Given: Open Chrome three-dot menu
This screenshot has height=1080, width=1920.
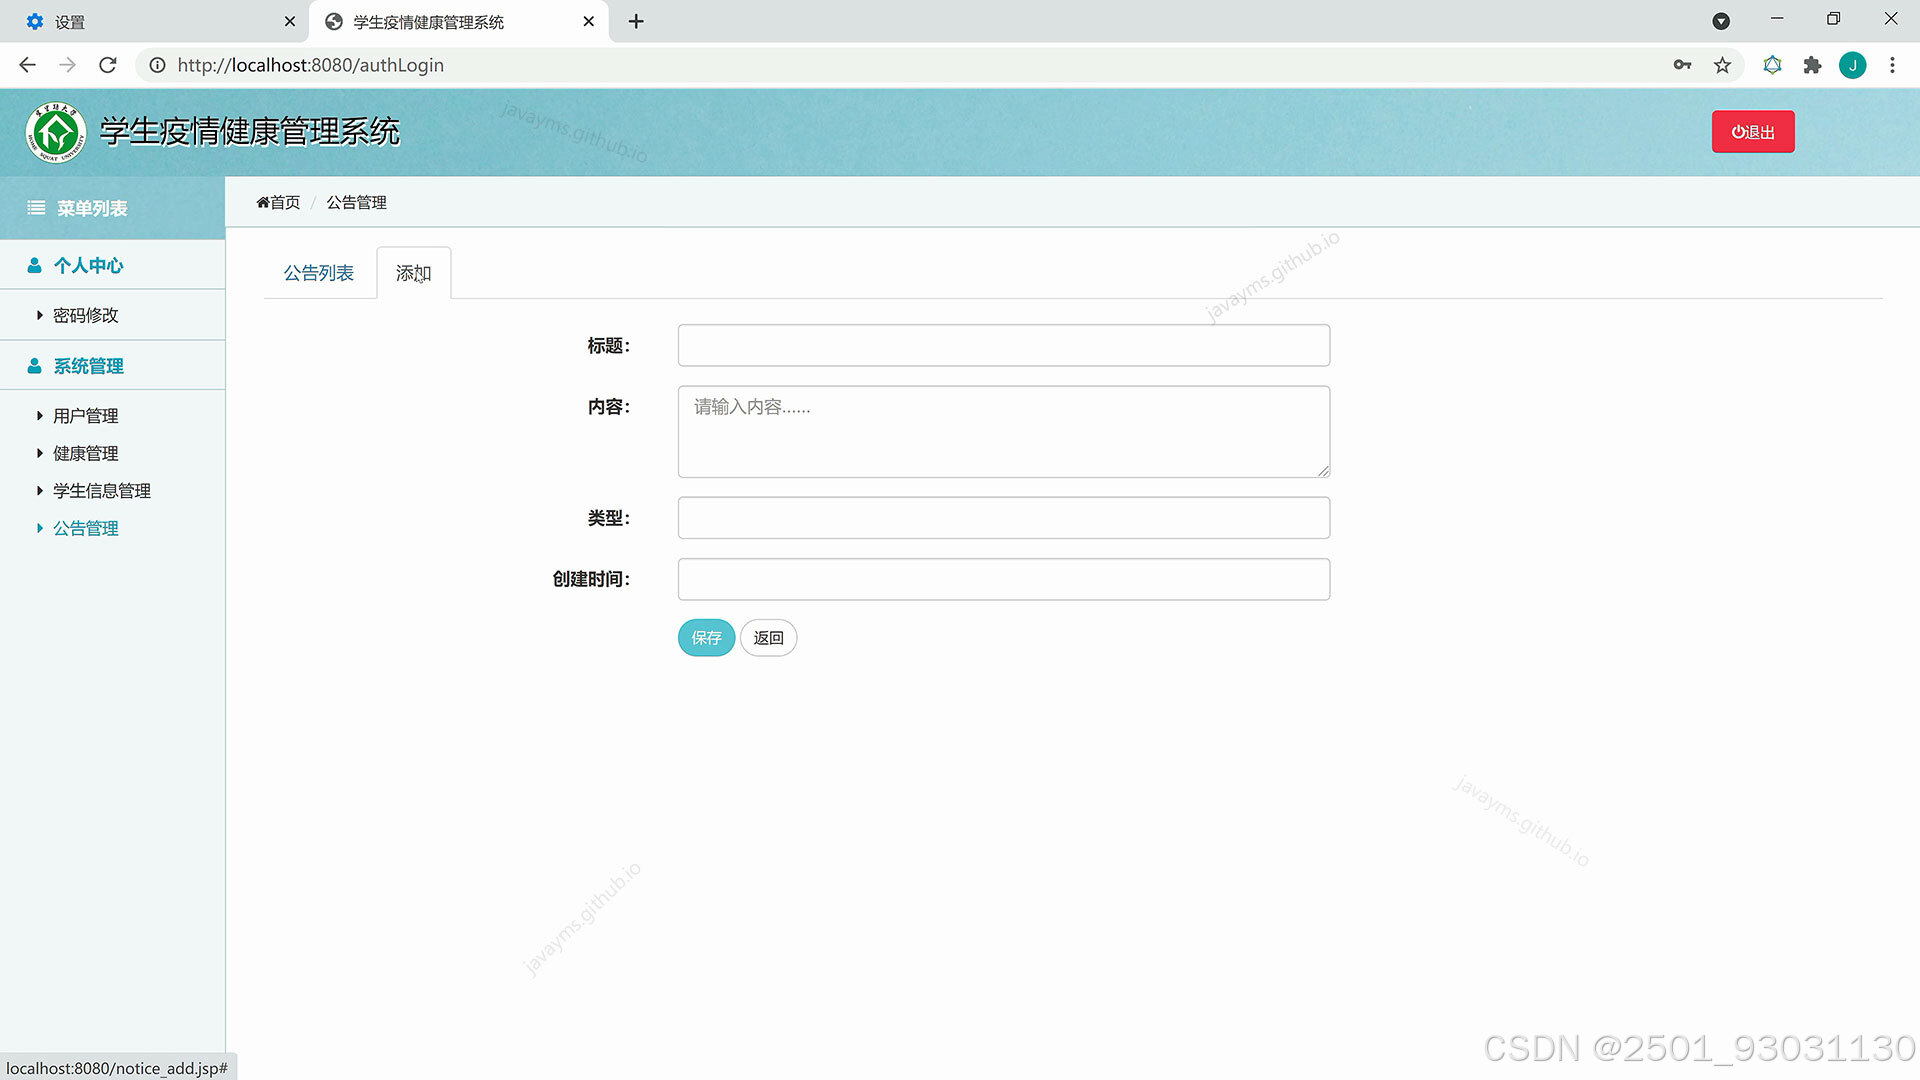Looking at the screenshot, I should pos(1892,65).
